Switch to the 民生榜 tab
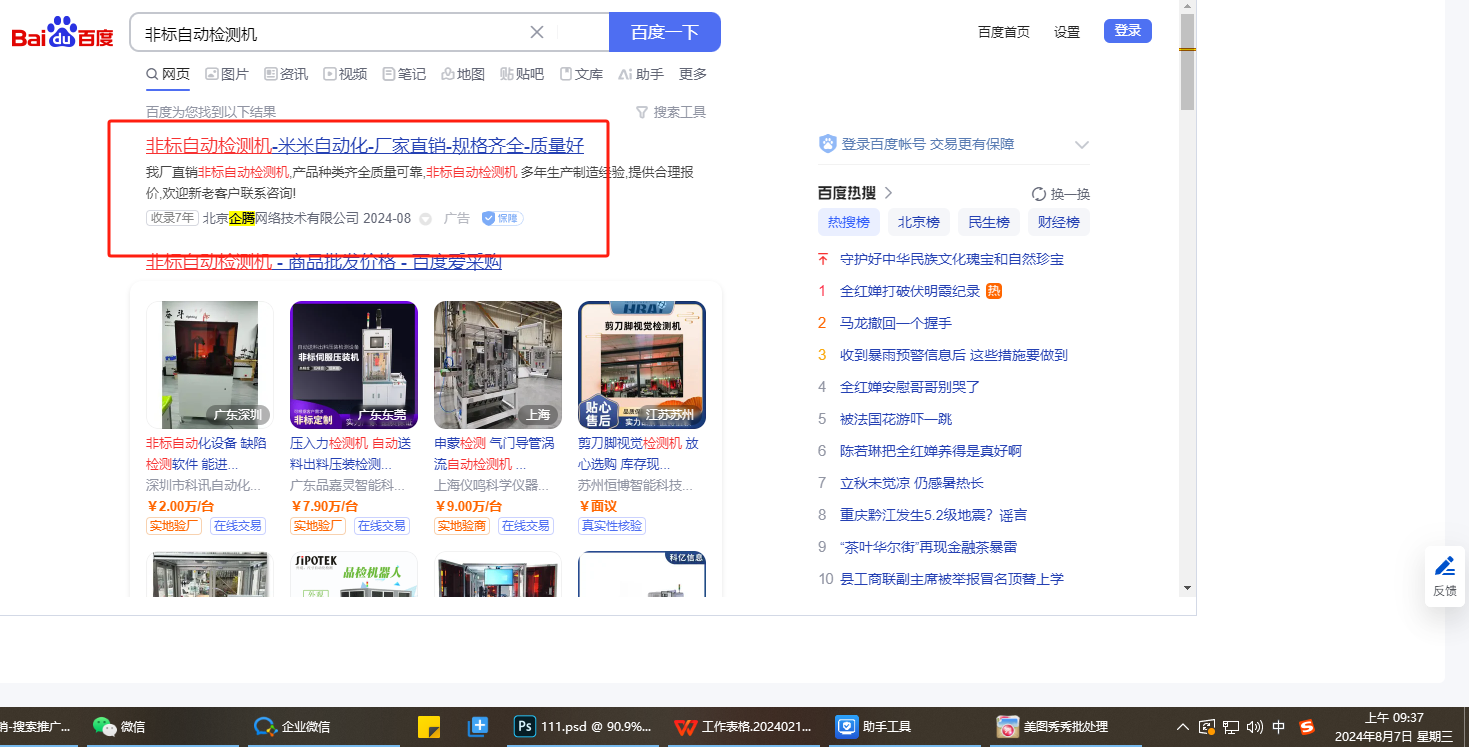The image size is (1469, 747). [988, 222]
